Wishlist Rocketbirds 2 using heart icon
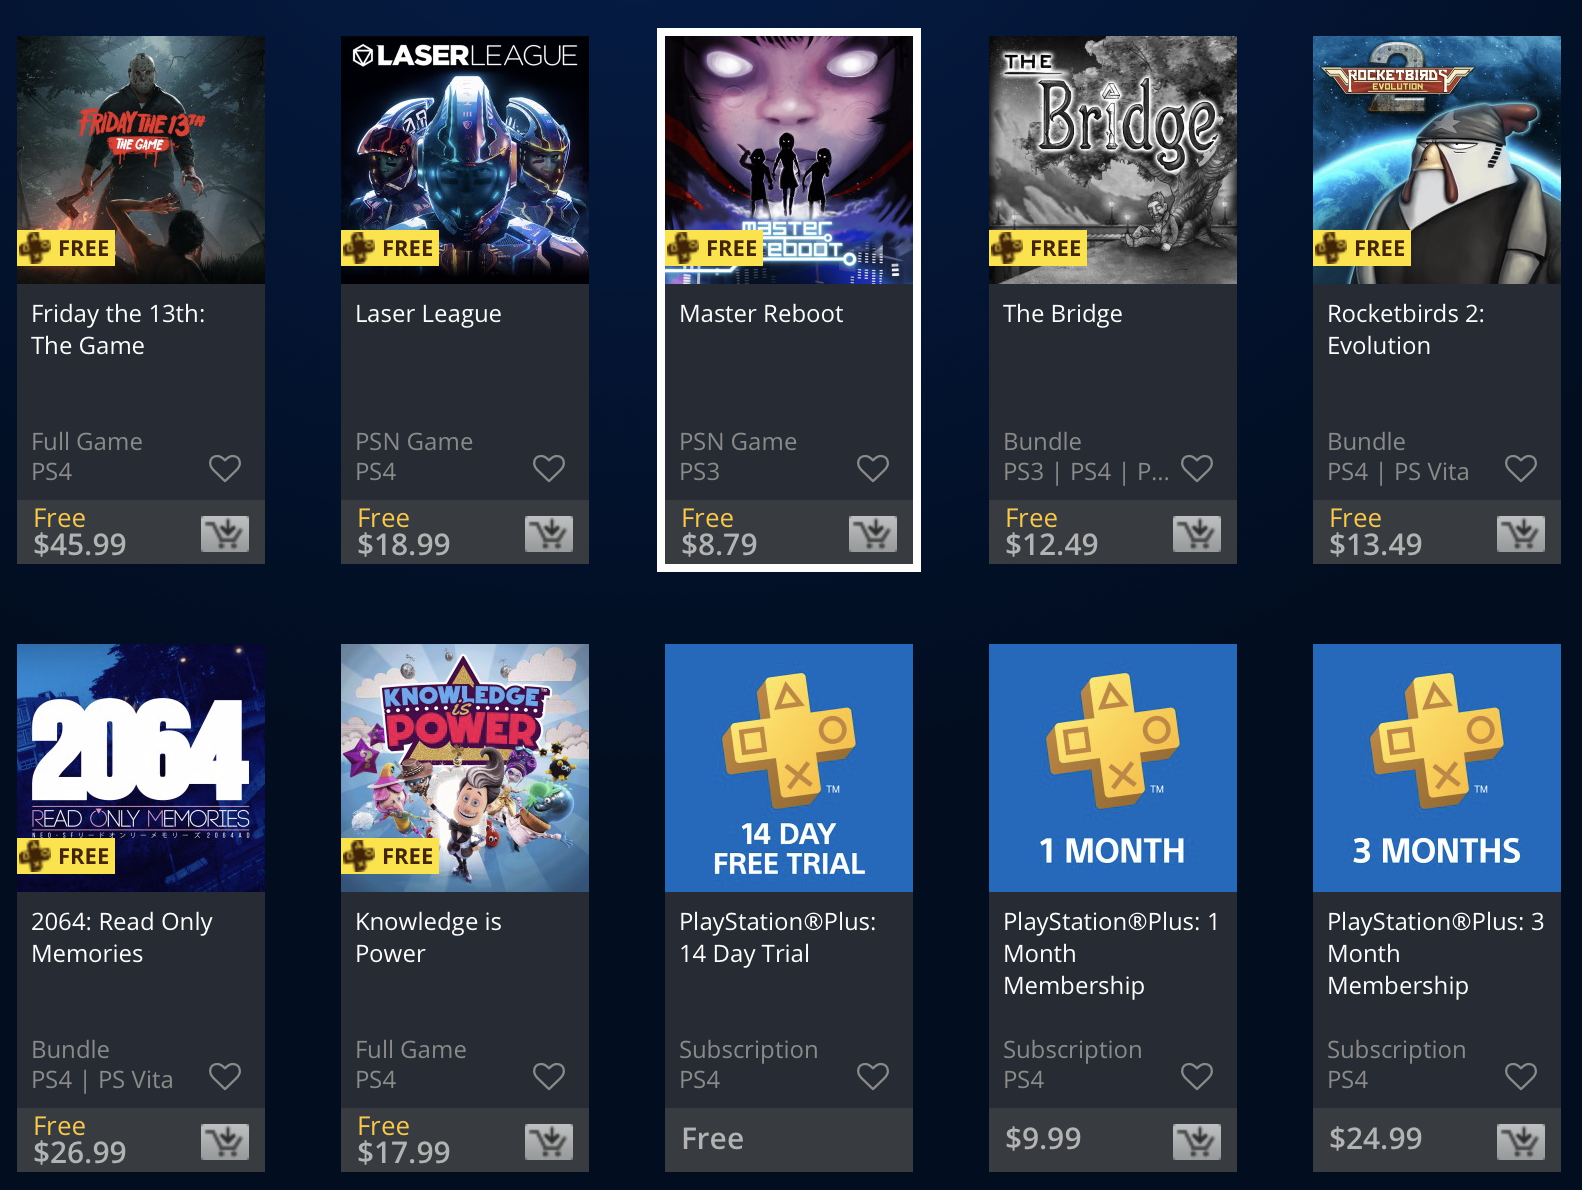The image size is (1582, 1190). [x=1521, y=468]
